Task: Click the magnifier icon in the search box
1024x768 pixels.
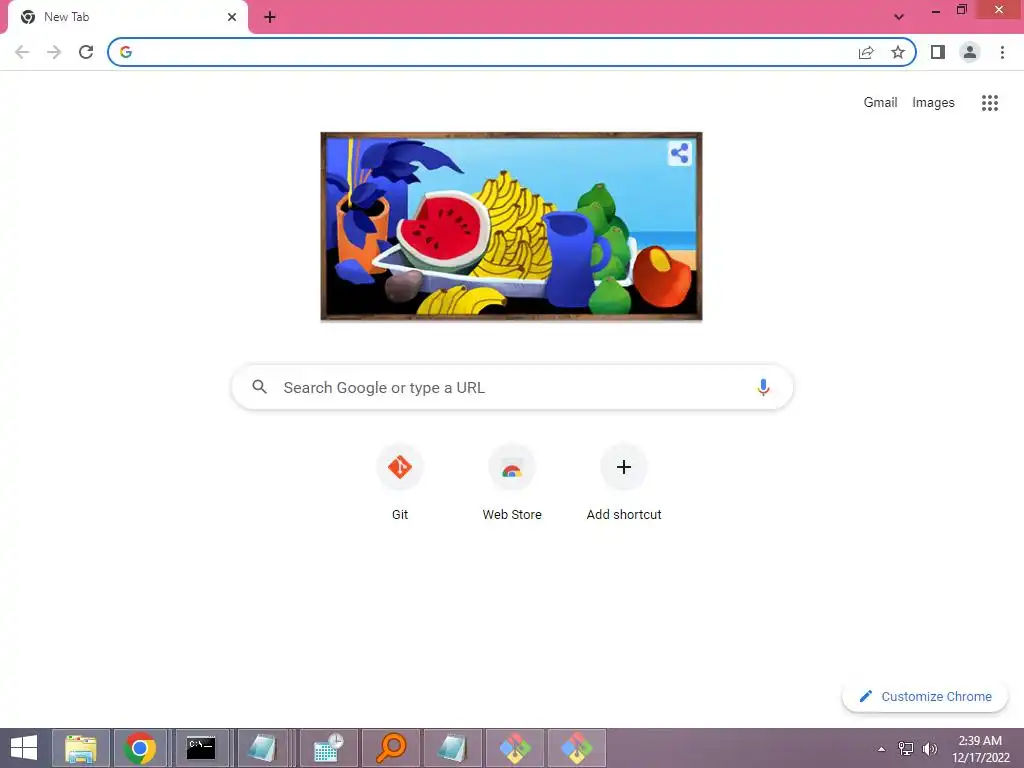Action: click(259, 387)
